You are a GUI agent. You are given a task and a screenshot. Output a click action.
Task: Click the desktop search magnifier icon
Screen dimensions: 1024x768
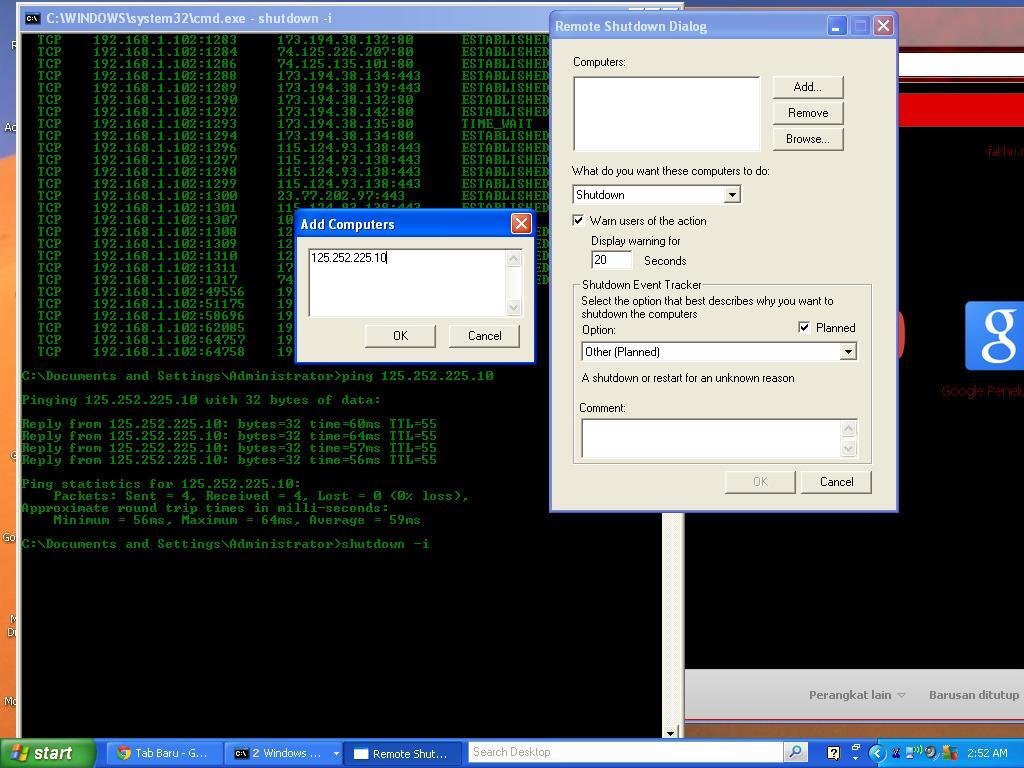click(x=795, y=752)
